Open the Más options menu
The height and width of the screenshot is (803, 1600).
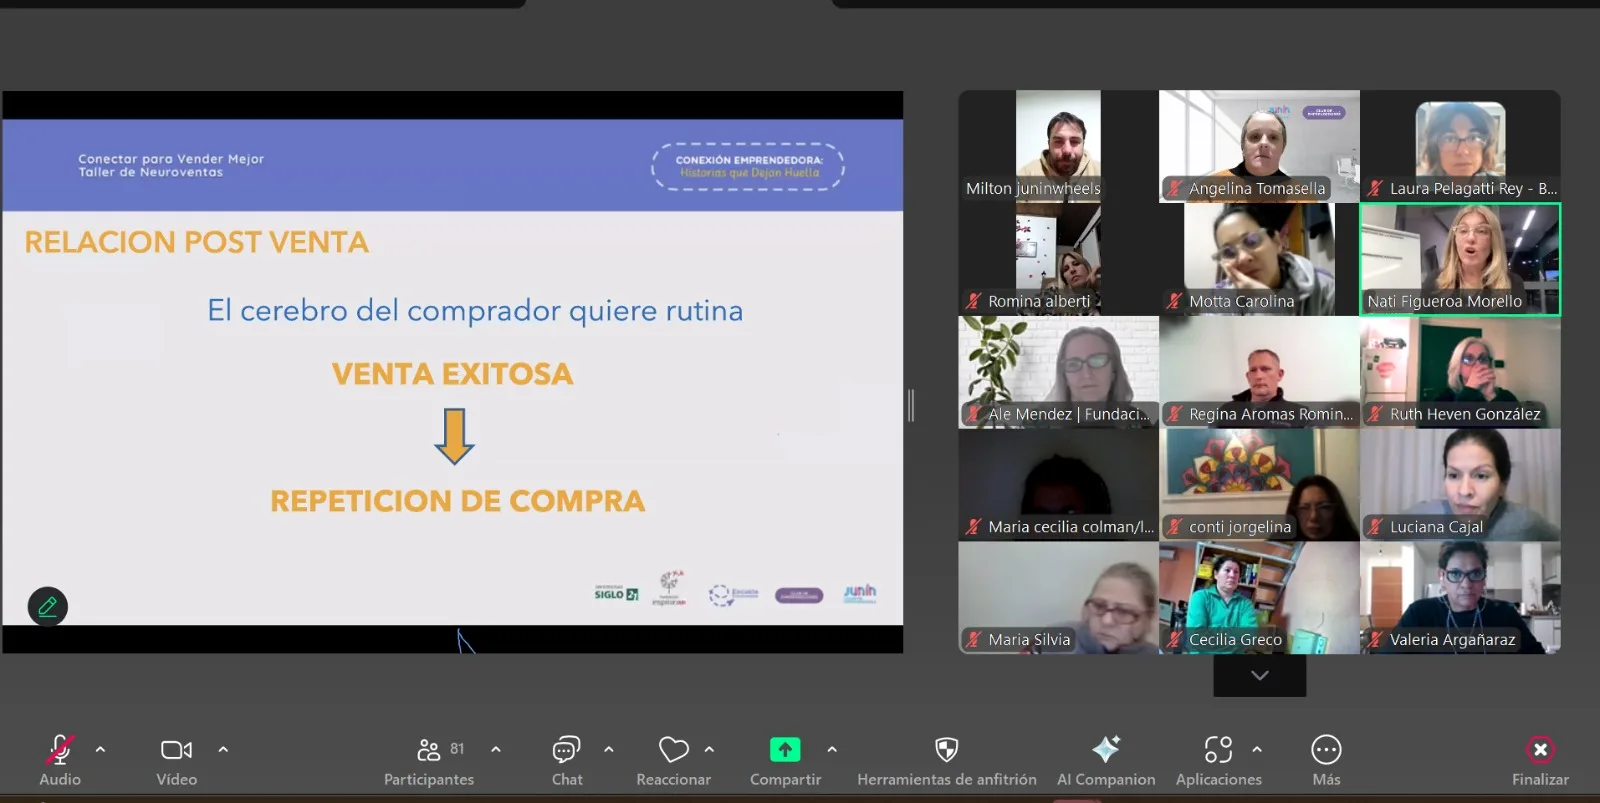point(1326,759)
